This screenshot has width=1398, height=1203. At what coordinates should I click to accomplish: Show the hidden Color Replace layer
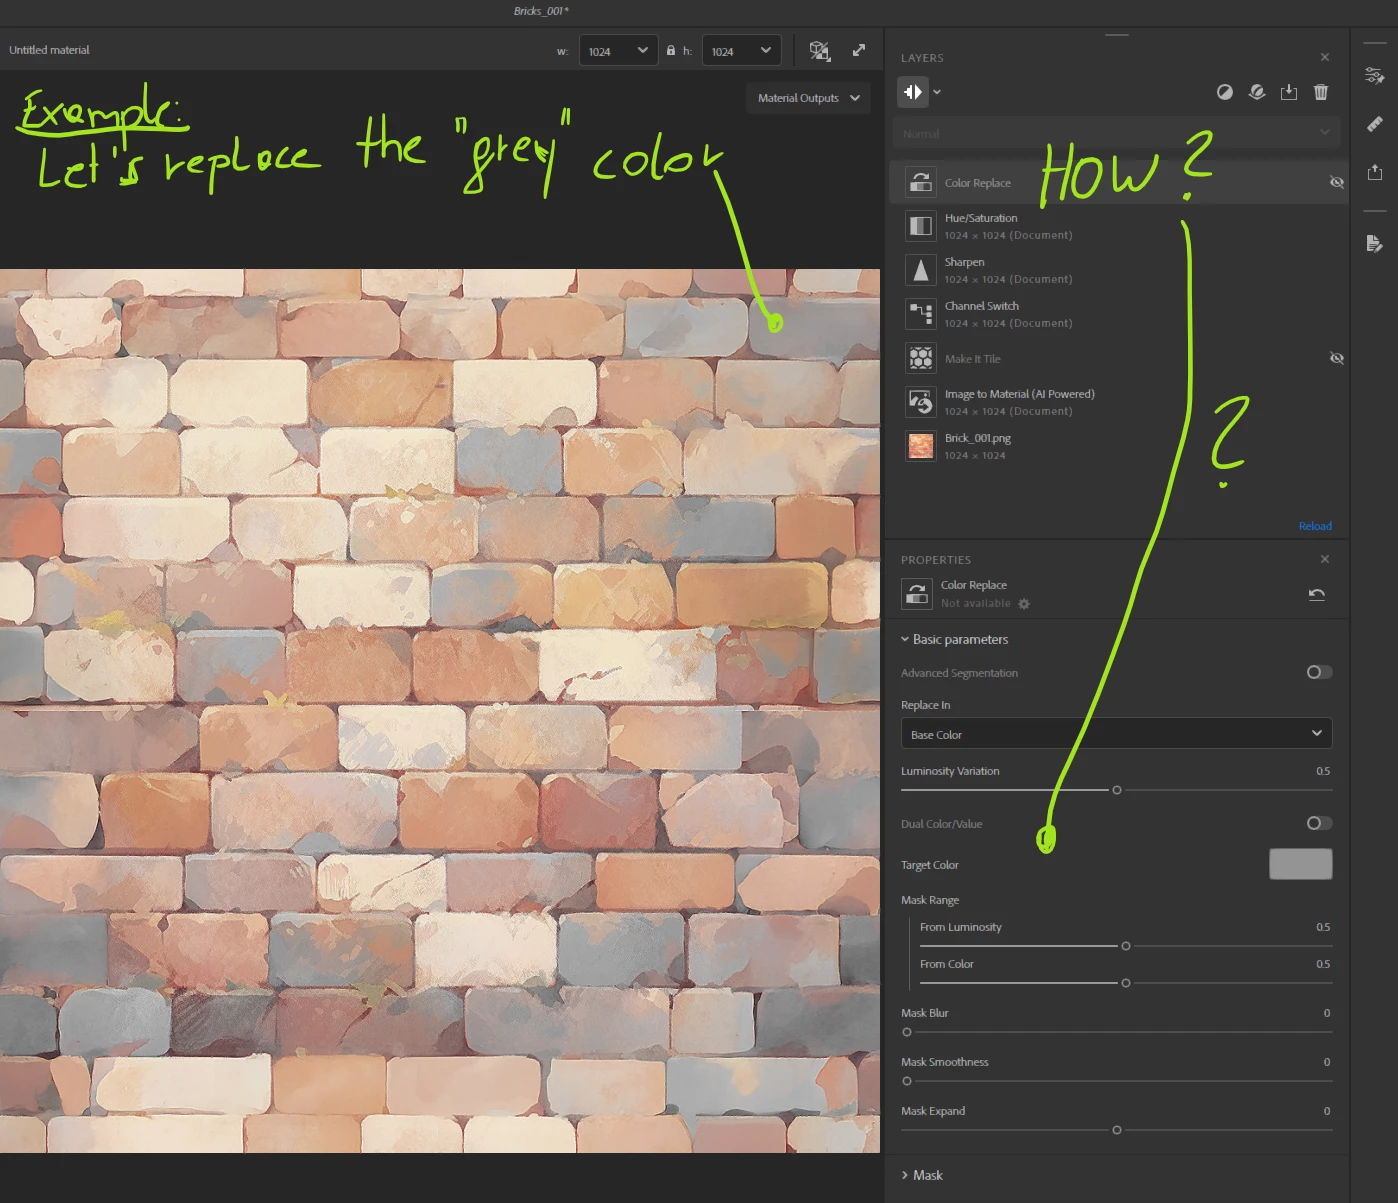coord(1337,182)
